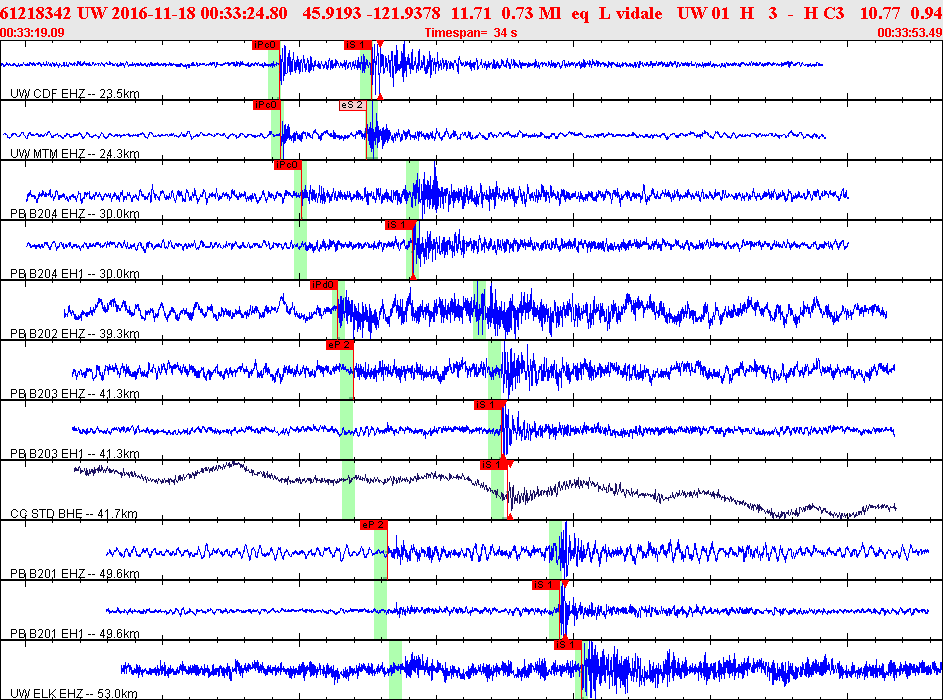Click the Timespan 34 s header text
The image size is (943, 700).
click(x=471, y=33)
